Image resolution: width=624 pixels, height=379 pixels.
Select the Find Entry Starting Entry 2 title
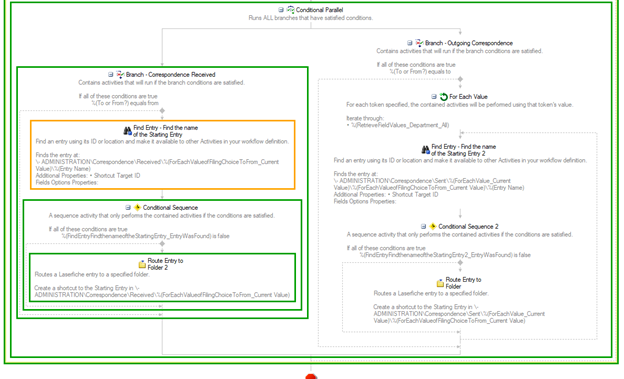(x=463, y=150)
